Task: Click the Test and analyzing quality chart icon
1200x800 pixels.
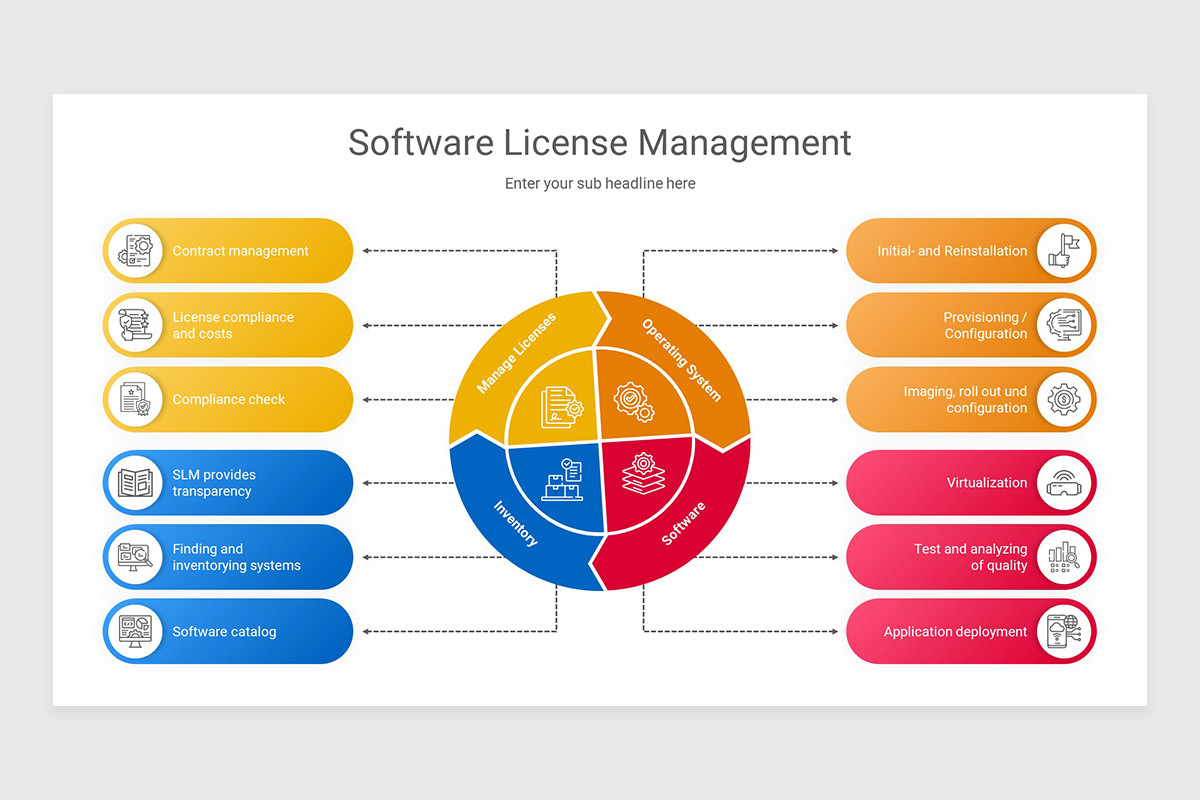Action: click(x=1064, y=557)
